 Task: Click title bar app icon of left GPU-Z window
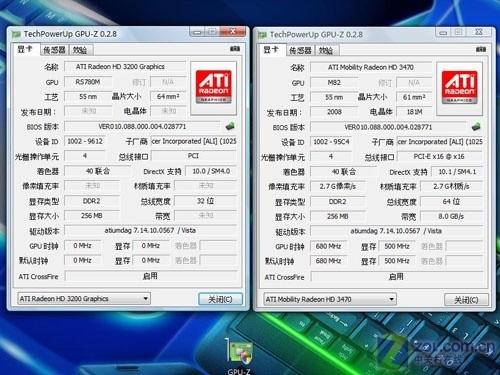point(16,34)
